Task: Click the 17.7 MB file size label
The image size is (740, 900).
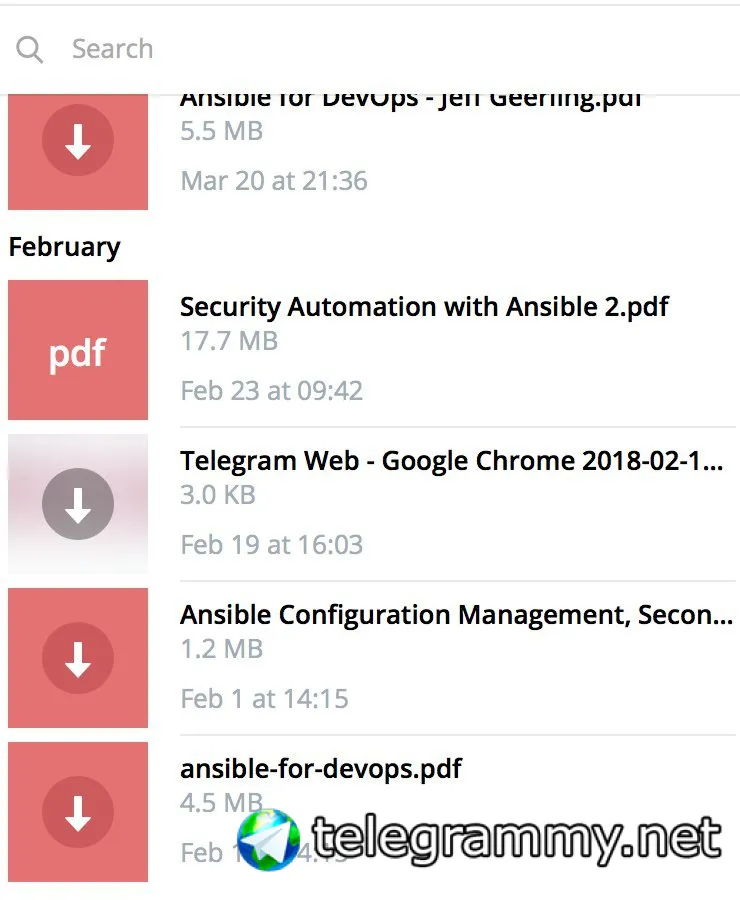Action: point(229,341)
